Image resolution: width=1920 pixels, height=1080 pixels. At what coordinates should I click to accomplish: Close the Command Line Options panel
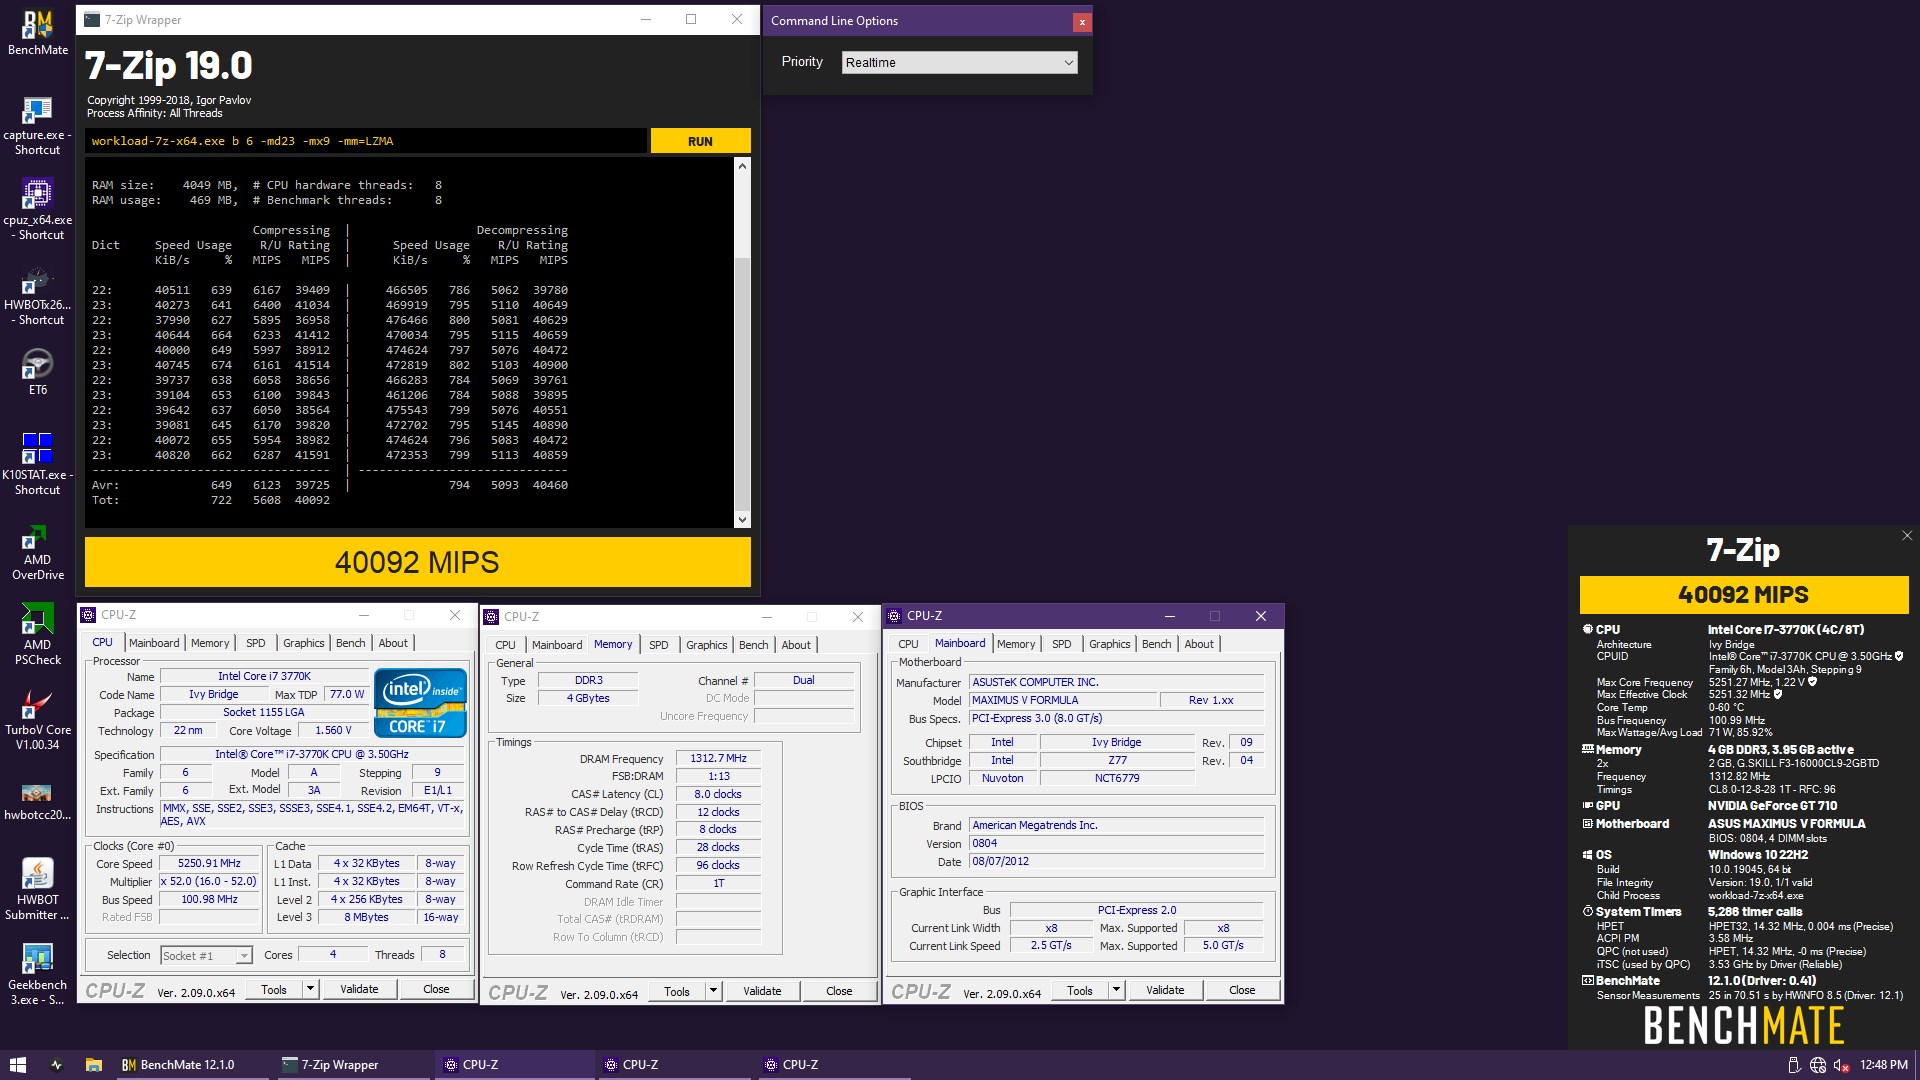coord(1081,22)
